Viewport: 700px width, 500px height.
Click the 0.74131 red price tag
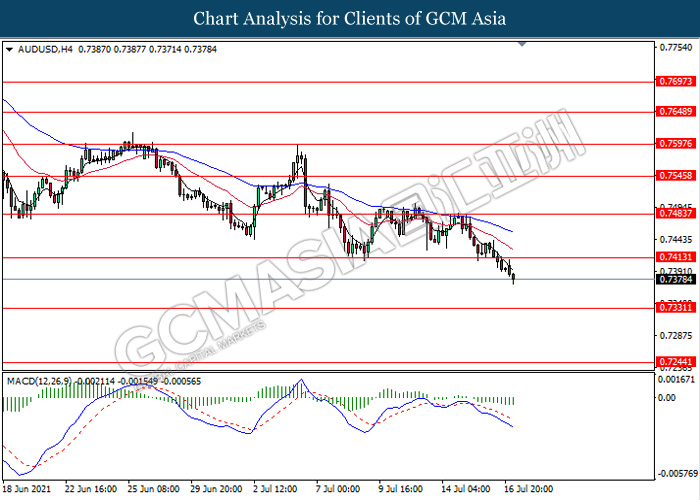(x=675, y=257)
